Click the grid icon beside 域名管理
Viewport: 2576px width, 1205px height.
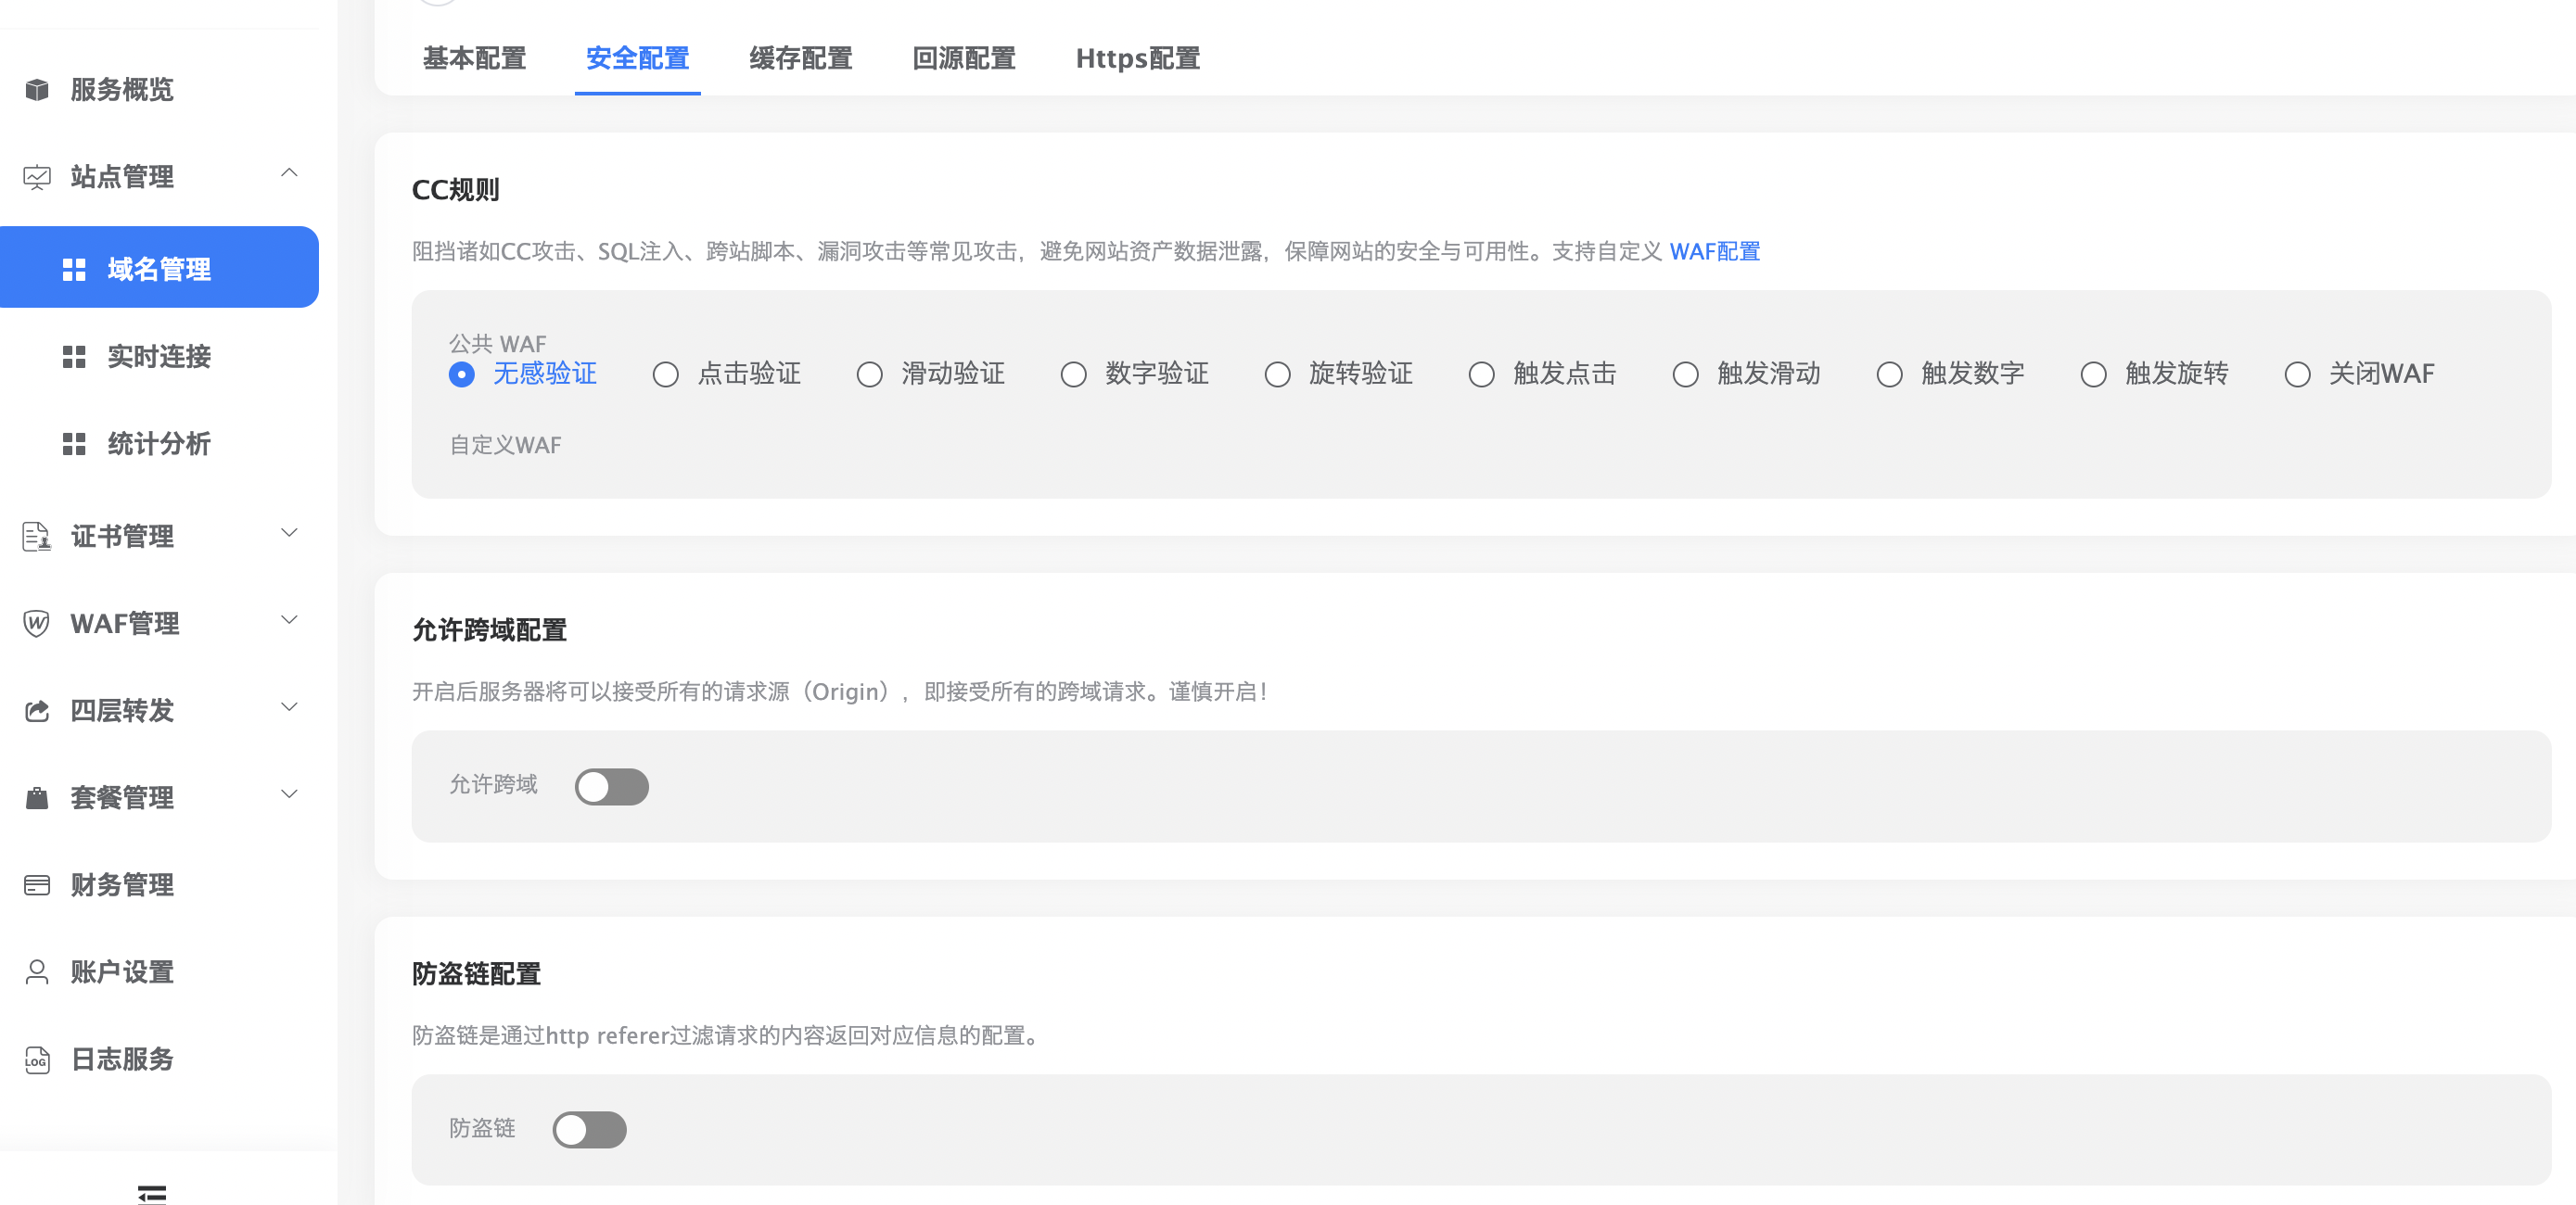pos(74,269)
